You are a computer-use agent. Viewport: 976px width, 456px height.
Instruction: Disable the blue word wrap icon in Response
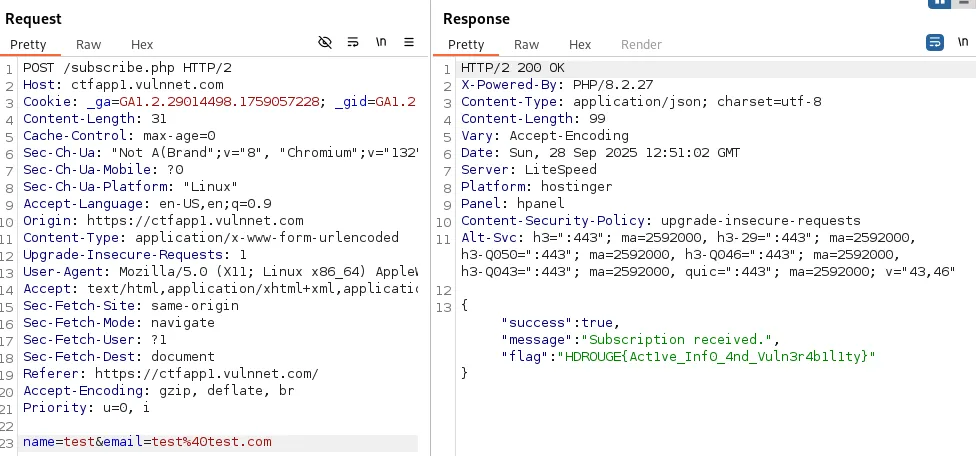[935, 43]
